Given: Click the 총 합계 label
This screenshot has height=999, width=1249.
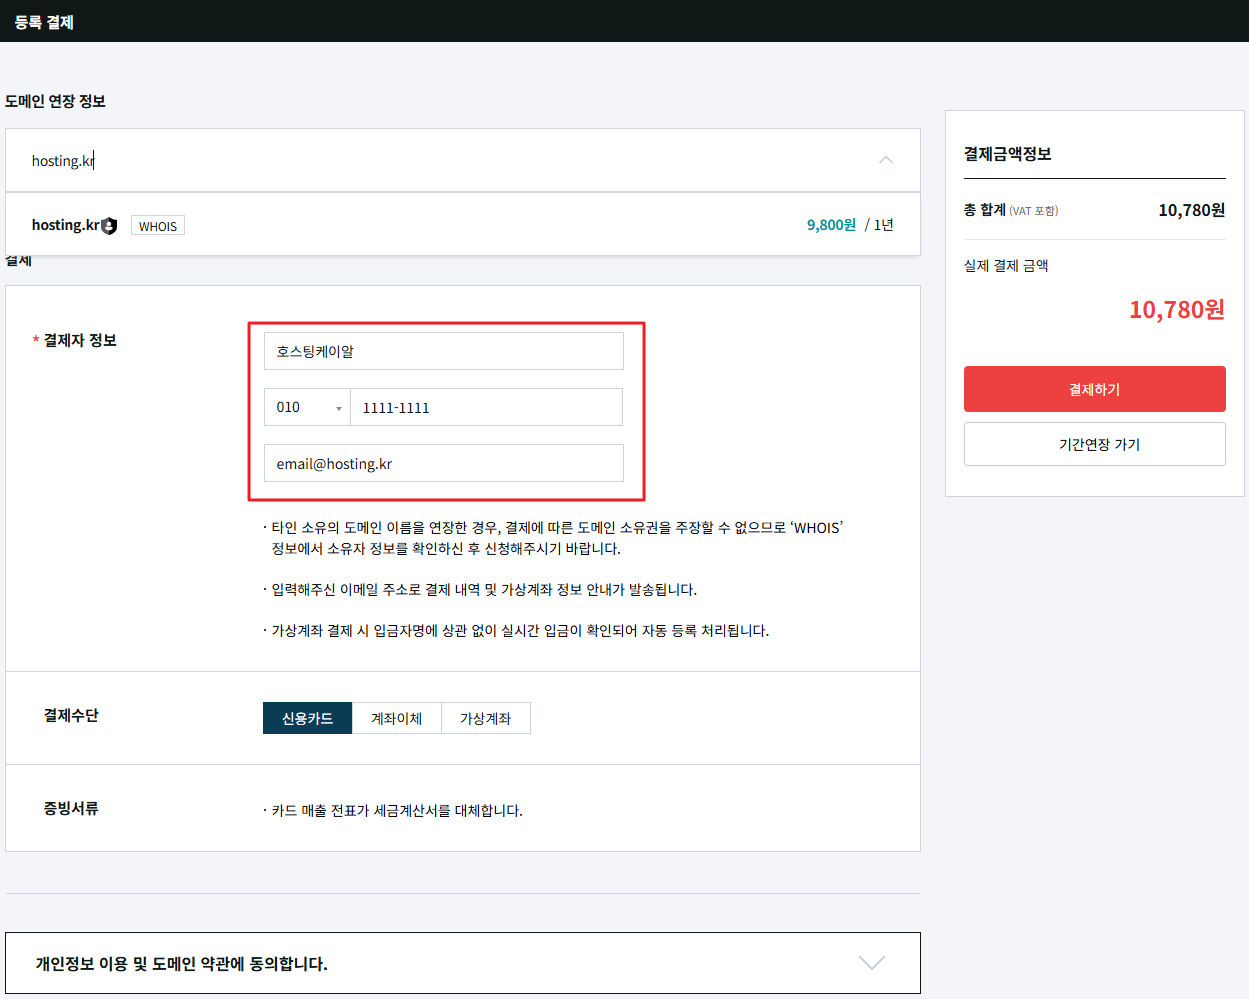Looking at the screenshot, I should [984, 210].
